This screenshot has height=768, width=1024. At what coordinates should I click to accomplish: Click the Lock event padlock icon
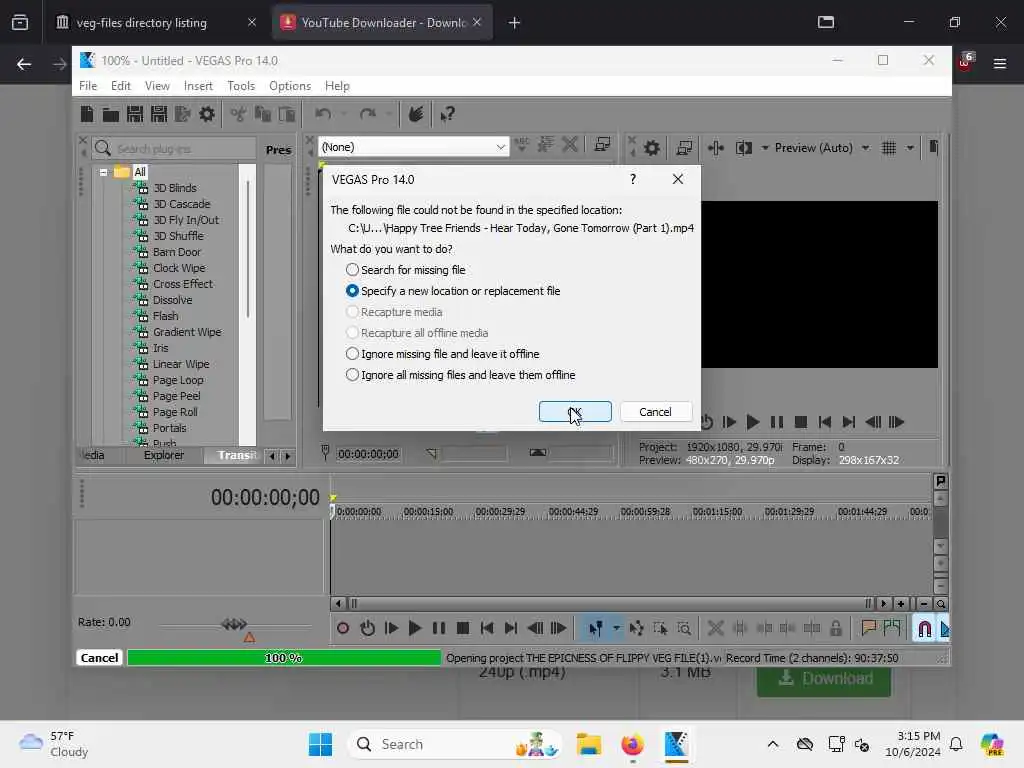836,628
